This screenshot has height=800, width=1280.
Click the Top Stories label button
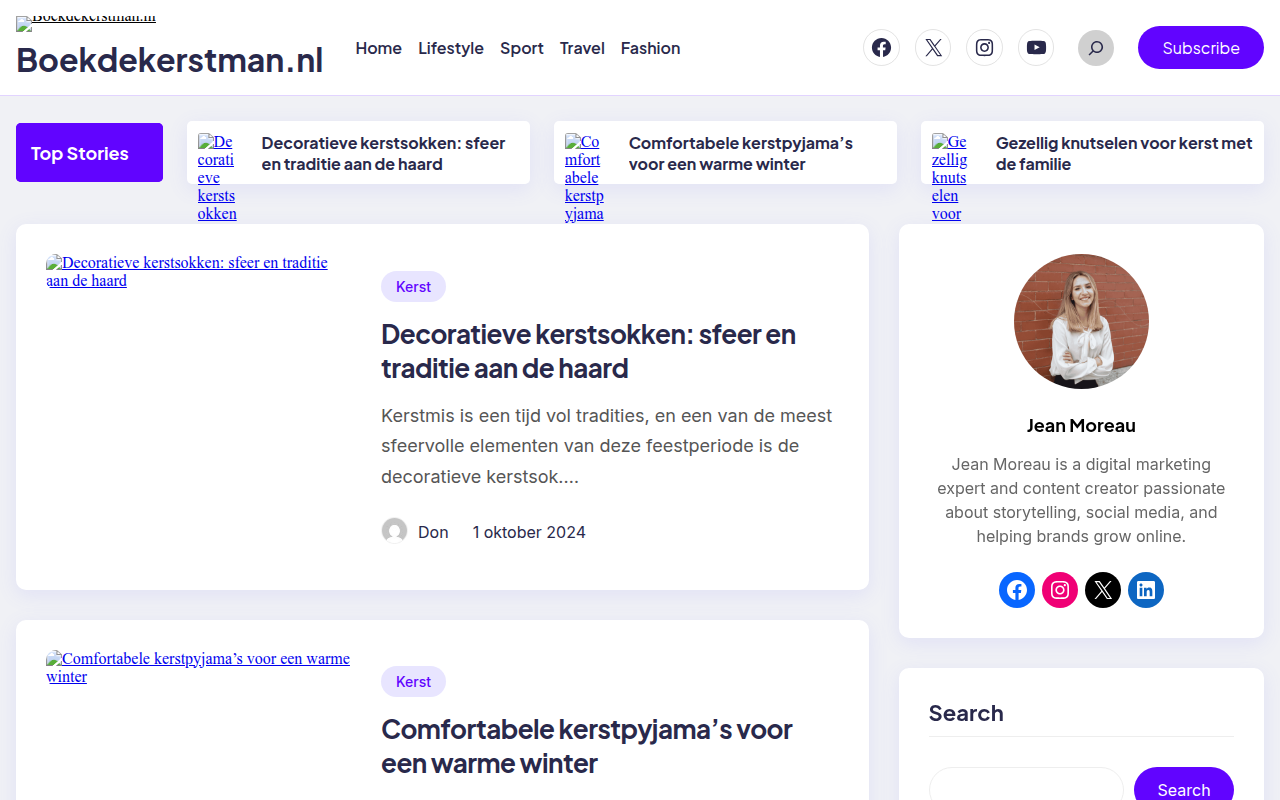pos(89,153)
